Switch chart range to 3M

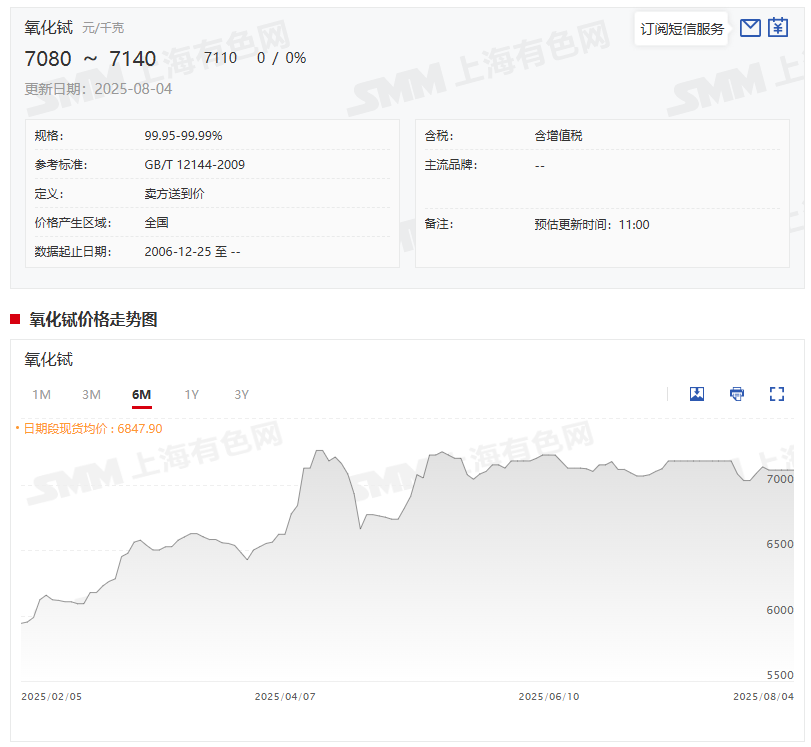(x=91, y=395)
